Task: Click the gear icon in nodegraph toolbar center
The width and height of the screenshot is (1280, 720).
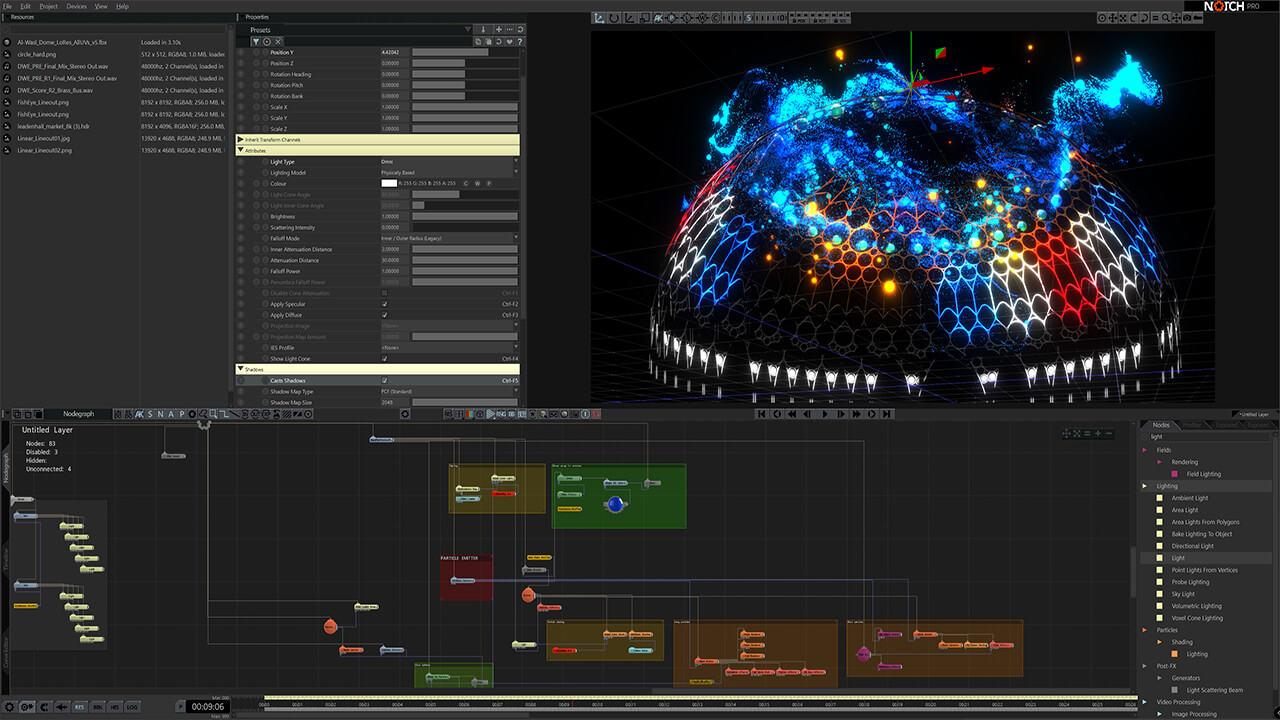Action: pyautogui.click(x=405, y=413)
